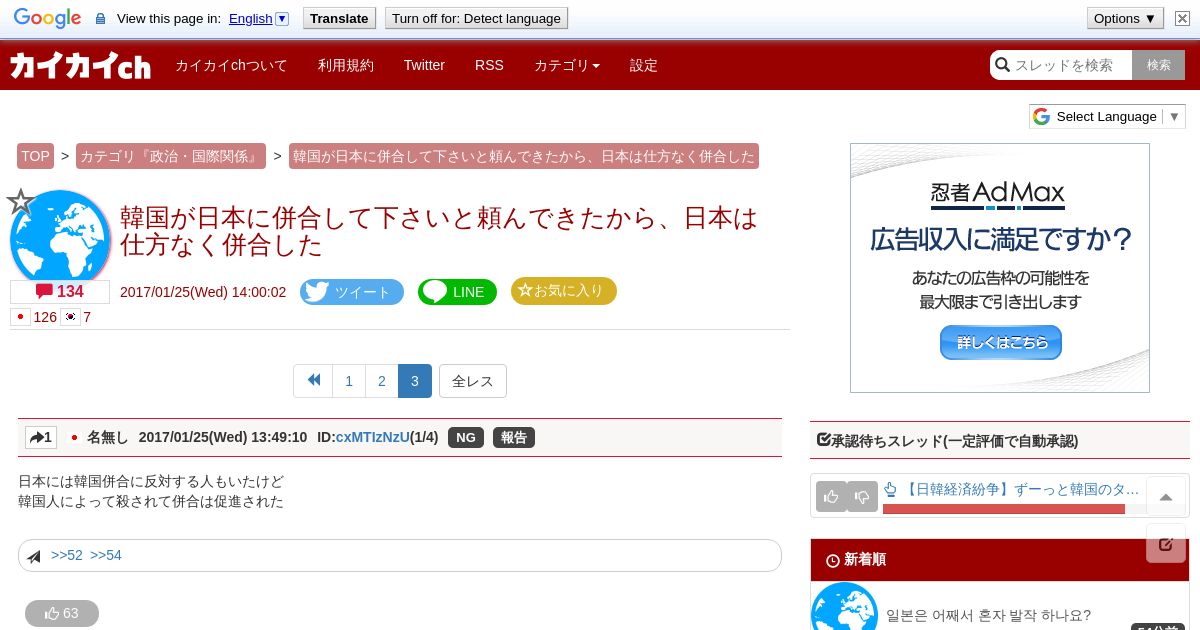Mark post as NG
The width and height of the screenshot is (1200, 630).
pyautogui.click(x=466, y=437)
